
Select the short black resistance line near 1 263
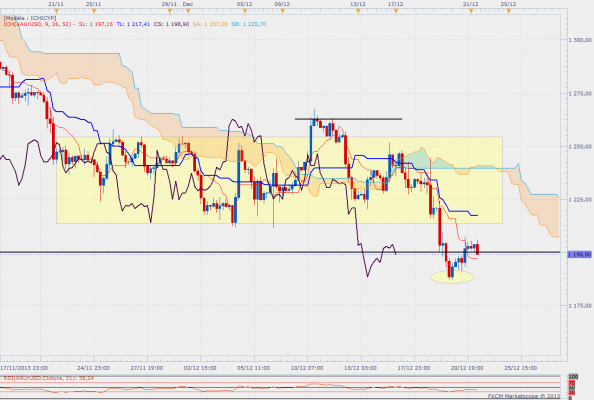pos(349,119)
